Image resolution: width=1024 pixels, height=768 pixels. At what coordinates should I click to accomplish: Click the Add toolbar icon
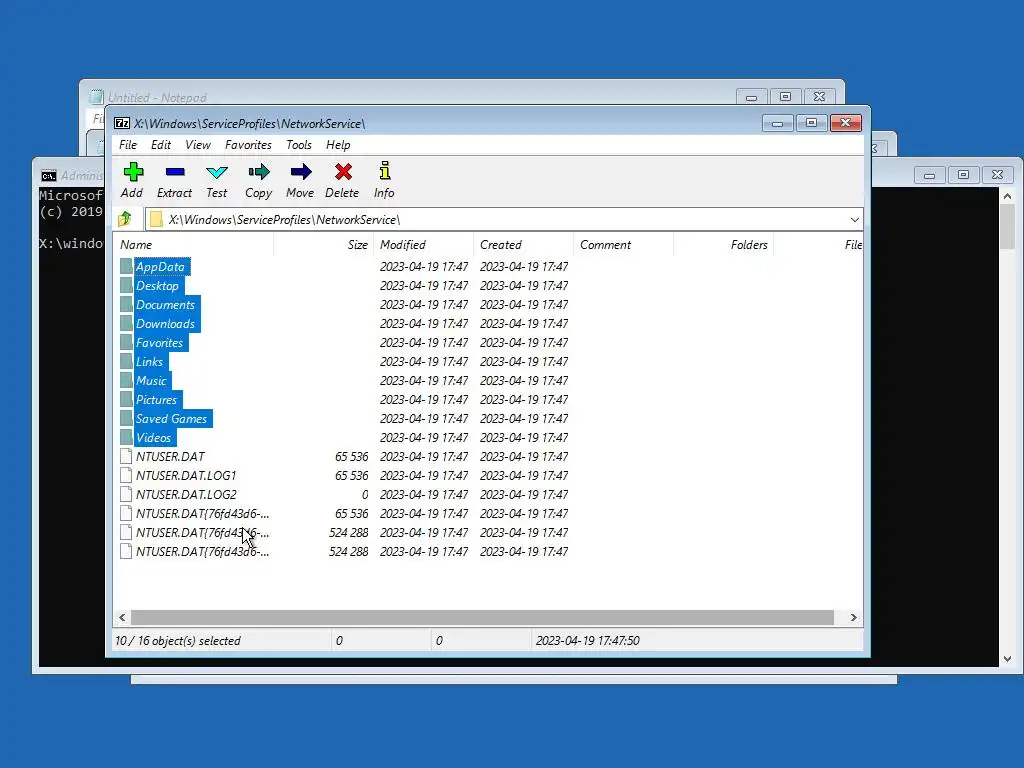(x=133, y=172)
